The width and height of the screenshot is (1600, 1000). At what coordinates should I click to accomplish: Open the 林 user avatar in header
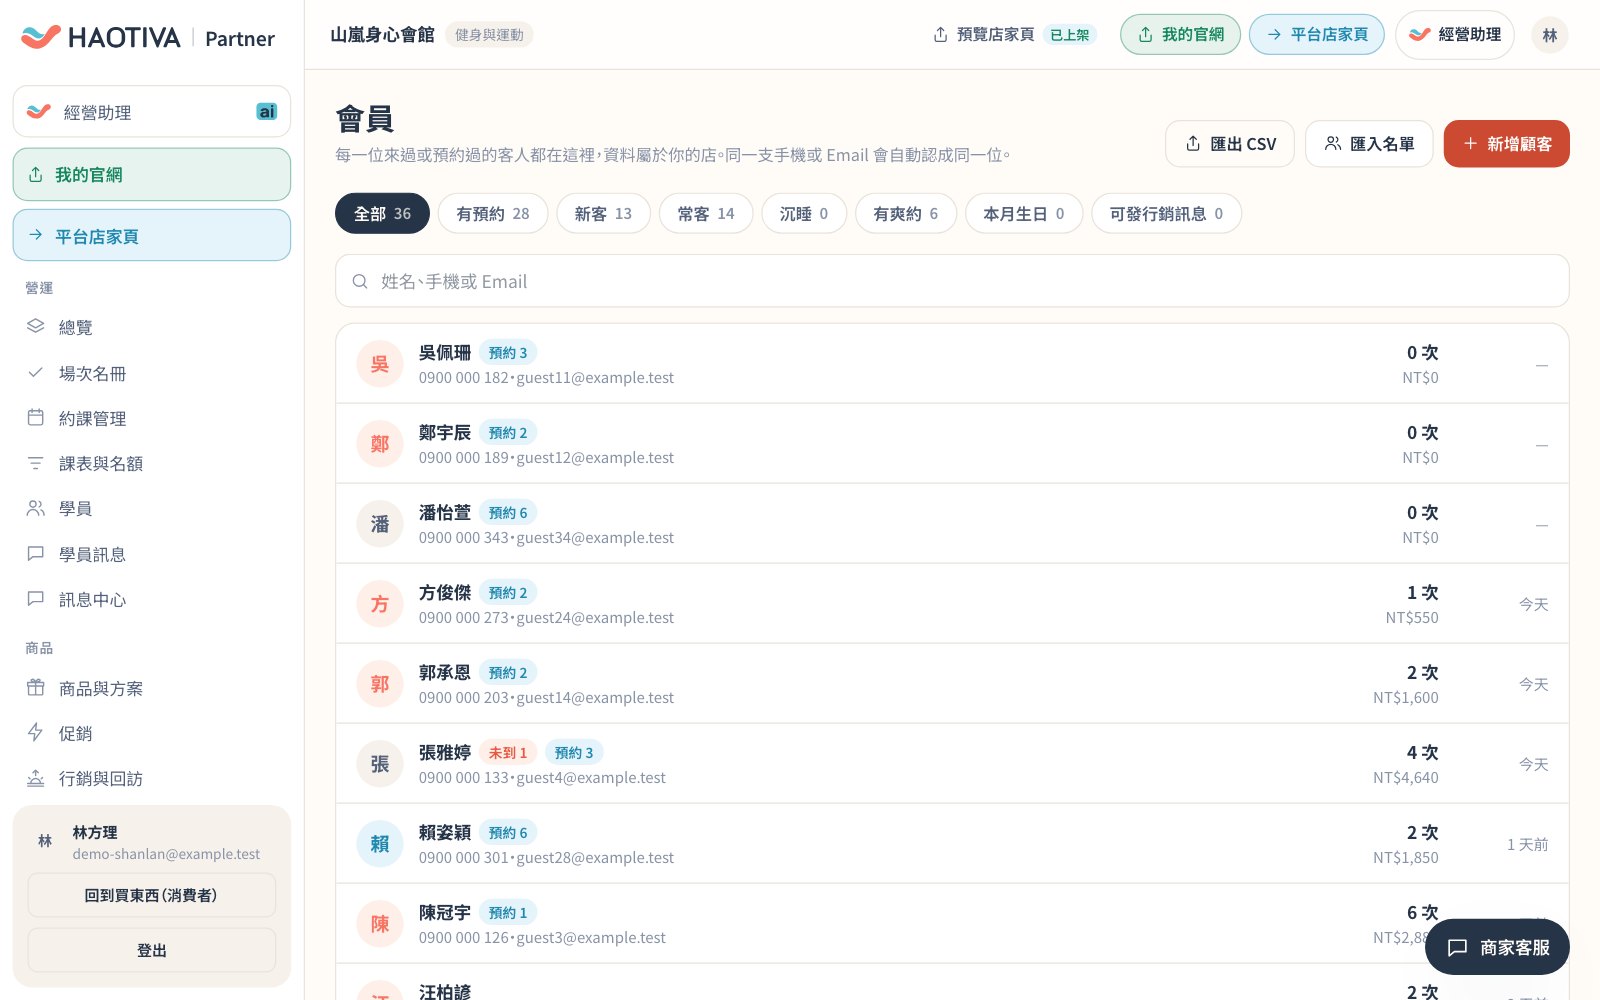point(1550,35)
